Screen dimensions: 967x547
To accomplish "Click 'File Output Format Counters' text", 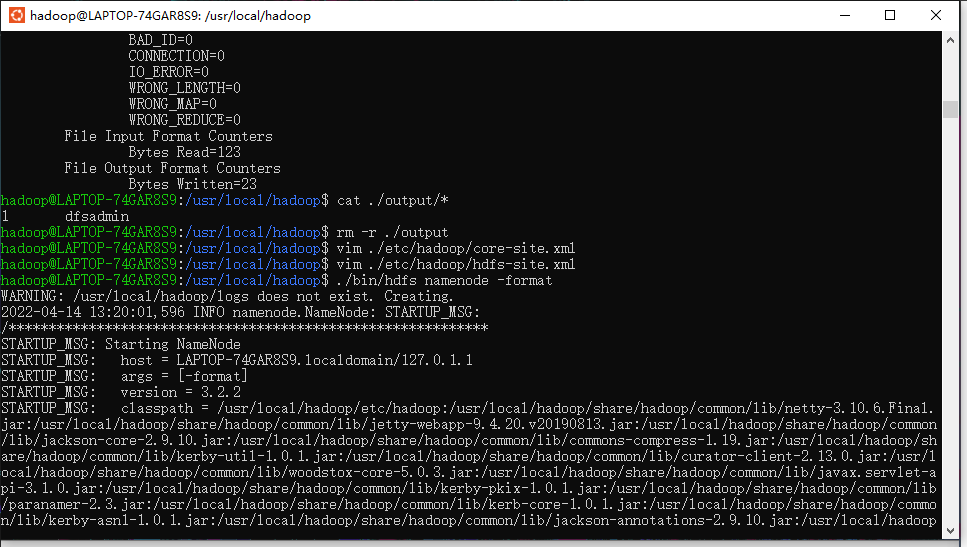I will [x=172, y=168].
